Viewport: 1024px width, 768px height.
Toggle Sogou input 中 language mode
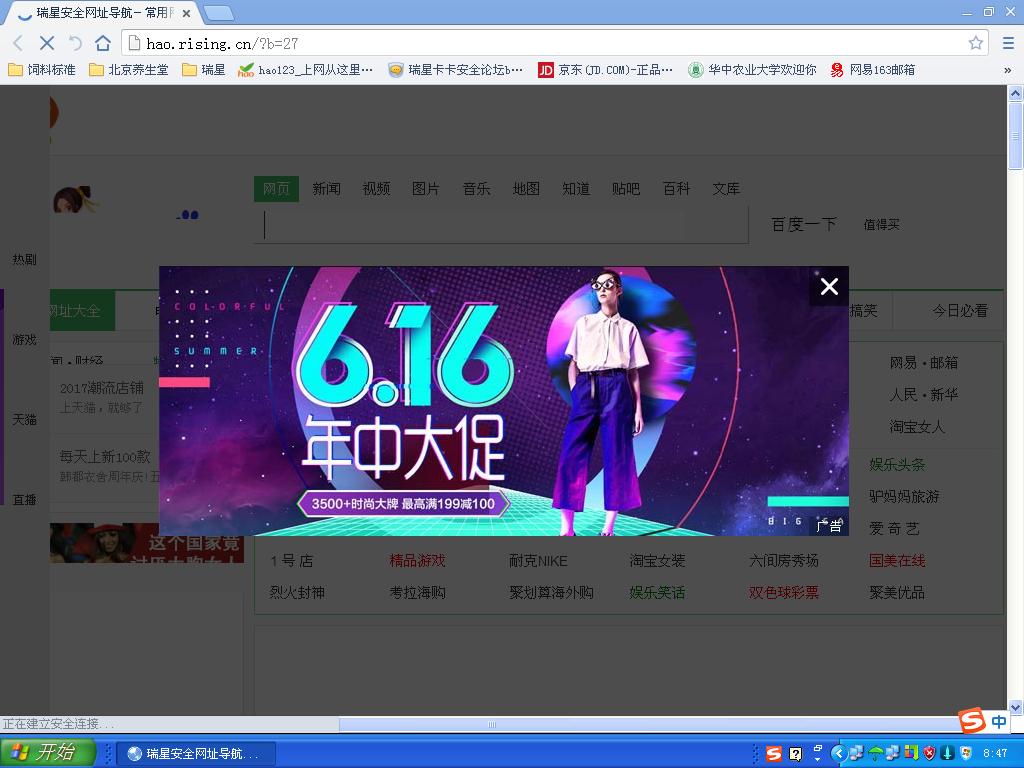point(999,722)
